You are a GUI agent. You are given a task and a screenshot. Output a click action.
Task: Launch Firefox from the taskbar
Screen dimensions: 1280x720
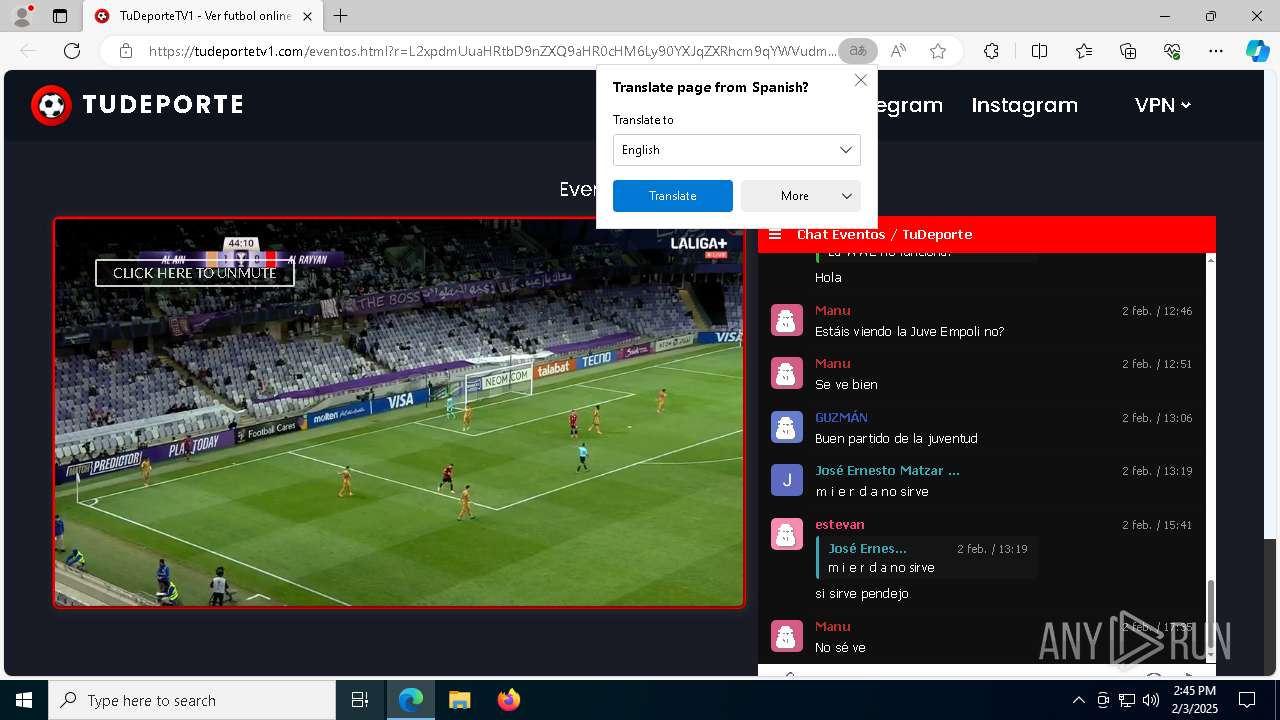click(x=508, y=700)
